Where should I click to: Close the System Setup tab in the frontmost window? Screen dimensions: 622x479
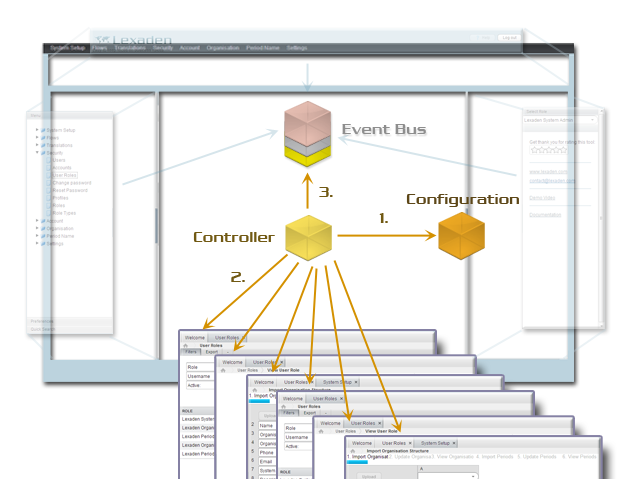(x=454, y=443)
